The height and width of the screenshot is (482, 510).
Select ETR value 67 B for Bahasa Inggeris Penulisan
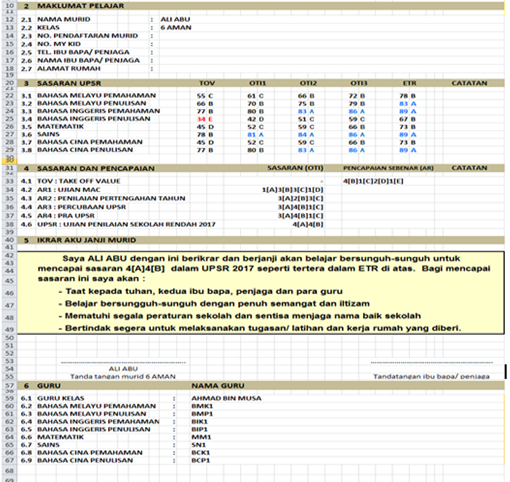click(x=408, y=119)
